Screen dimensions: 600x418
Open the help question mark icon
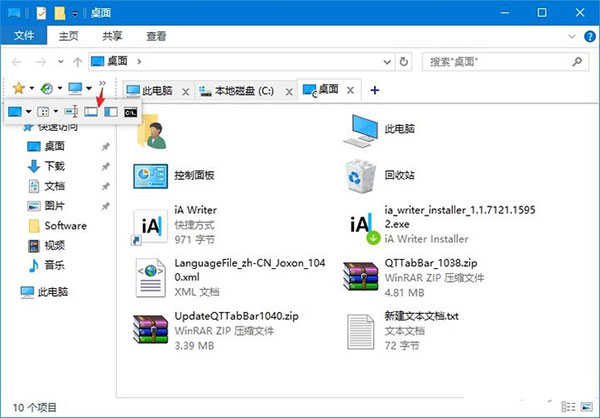point(589,36)
